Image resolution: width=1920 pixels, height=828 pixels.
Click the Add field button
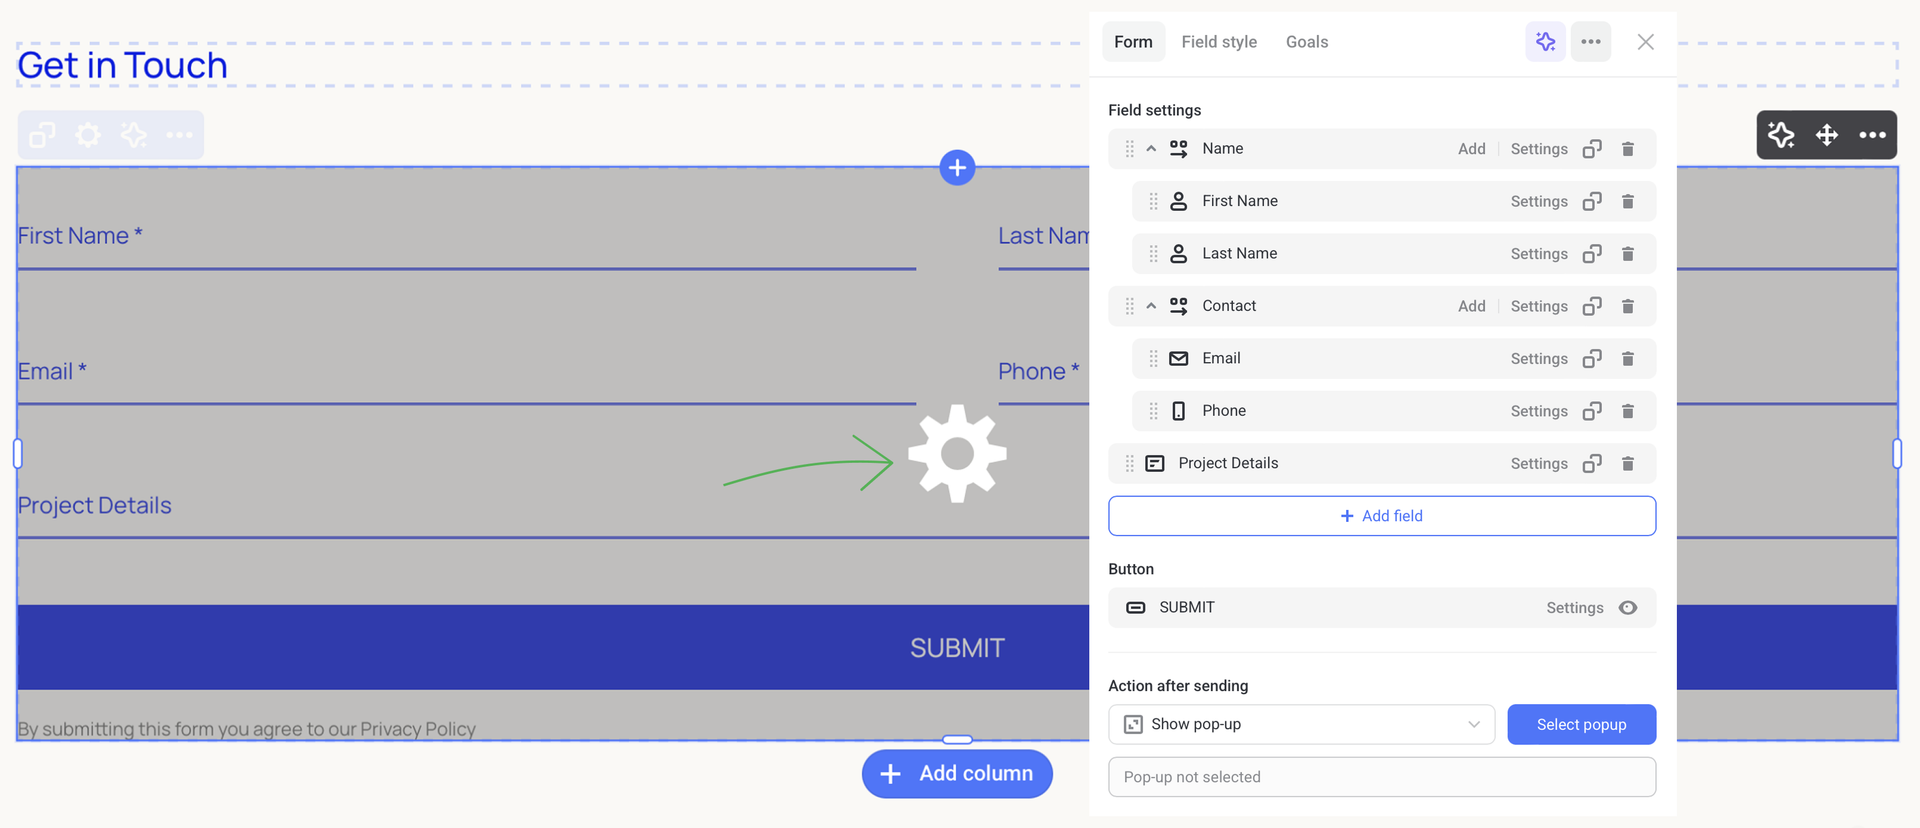coord(1381,516)
